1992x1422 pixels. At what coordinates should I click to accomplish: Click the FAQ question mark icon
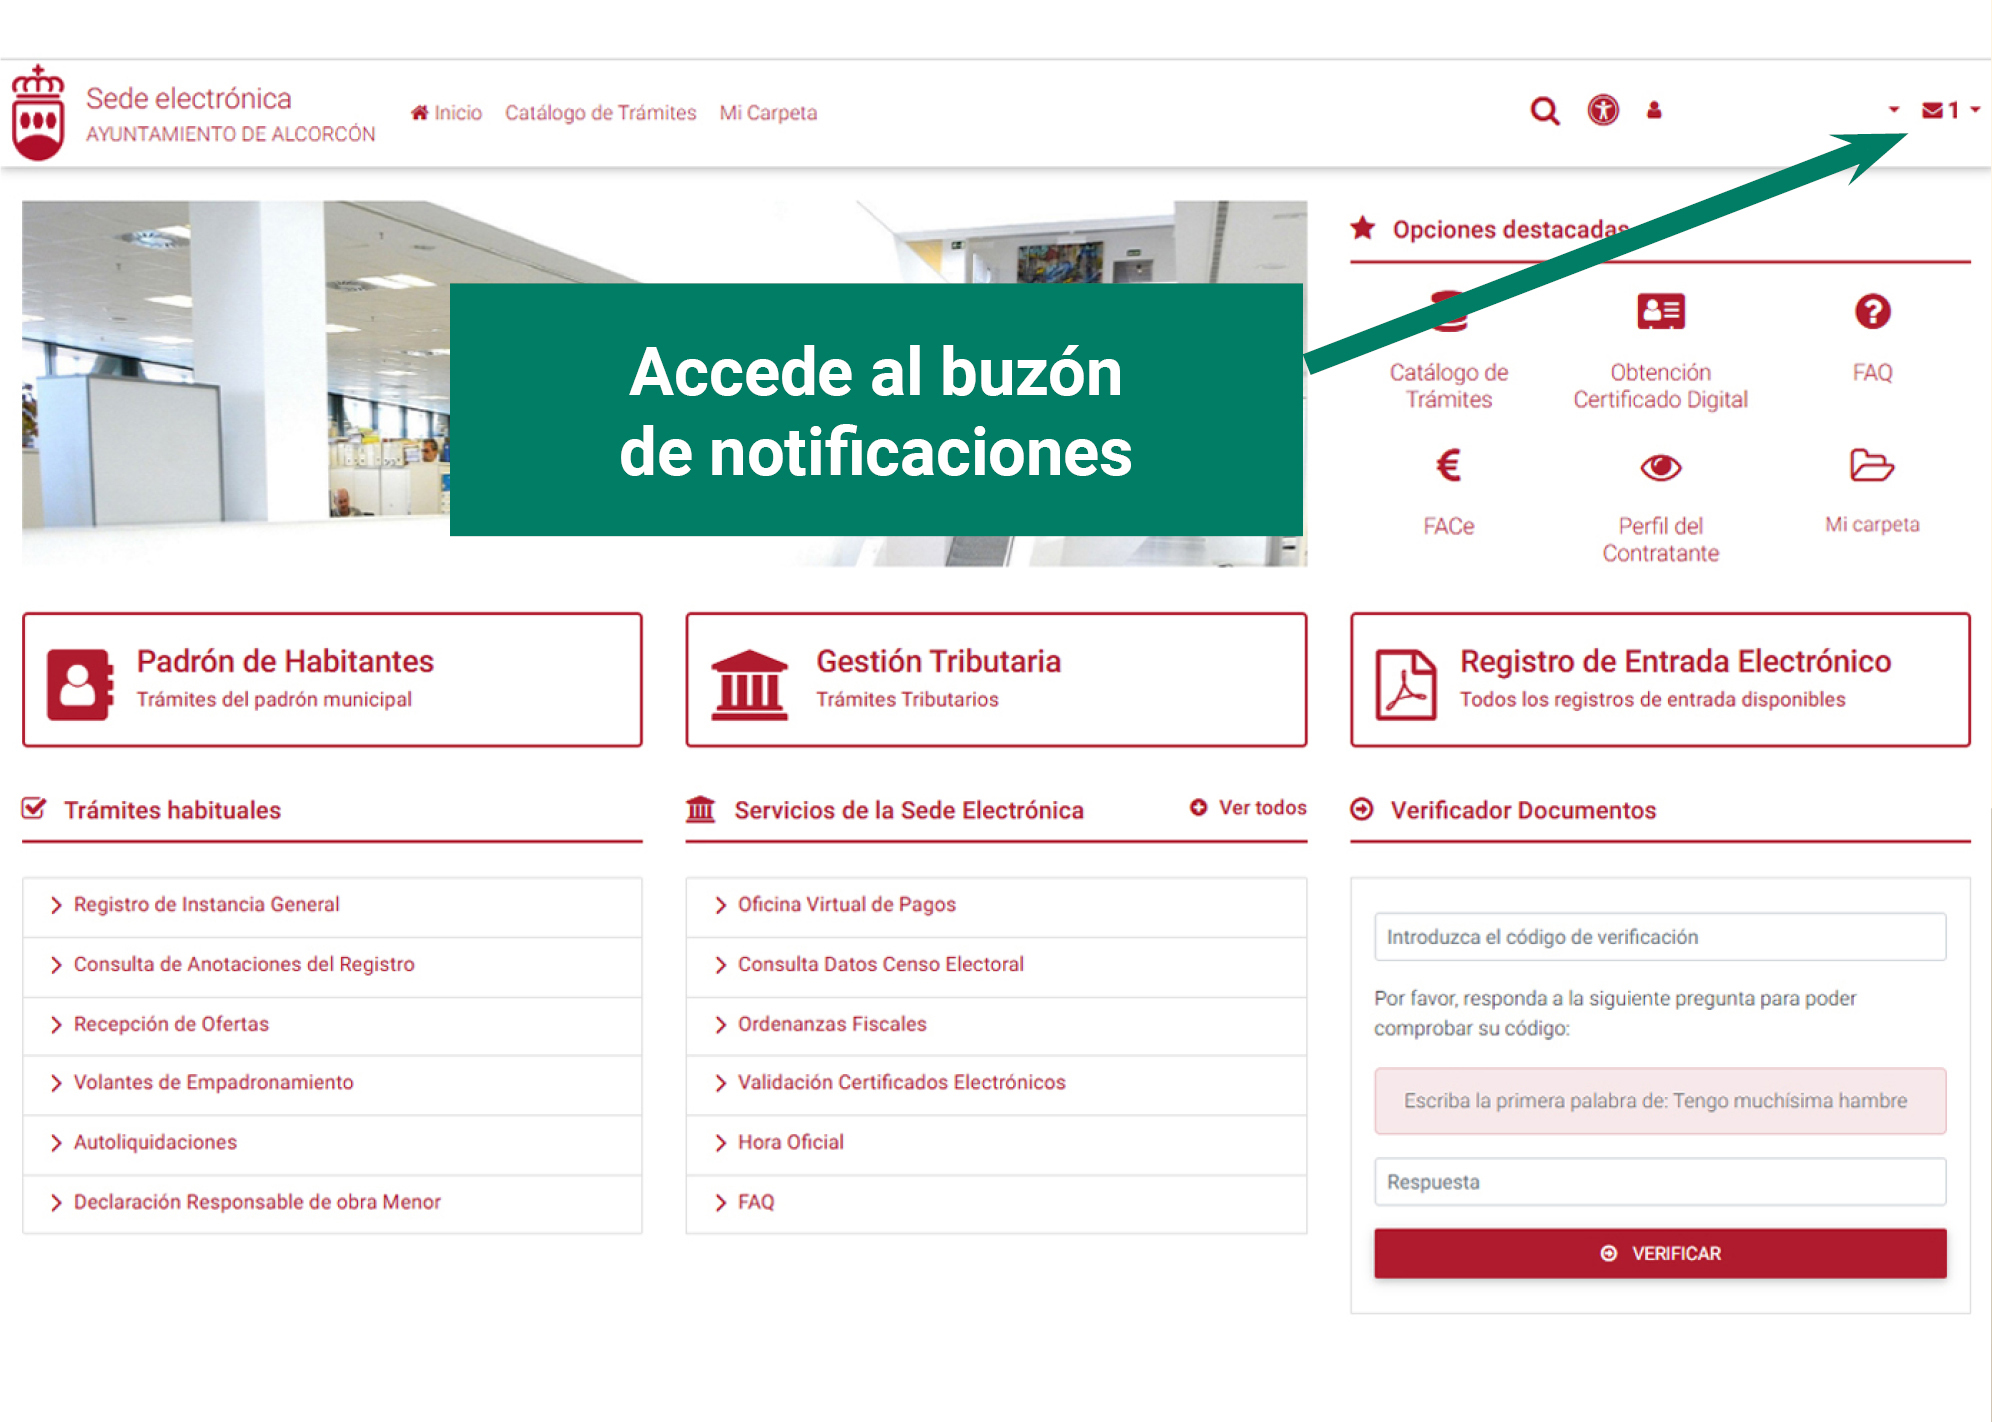(x=1872, y=312)
